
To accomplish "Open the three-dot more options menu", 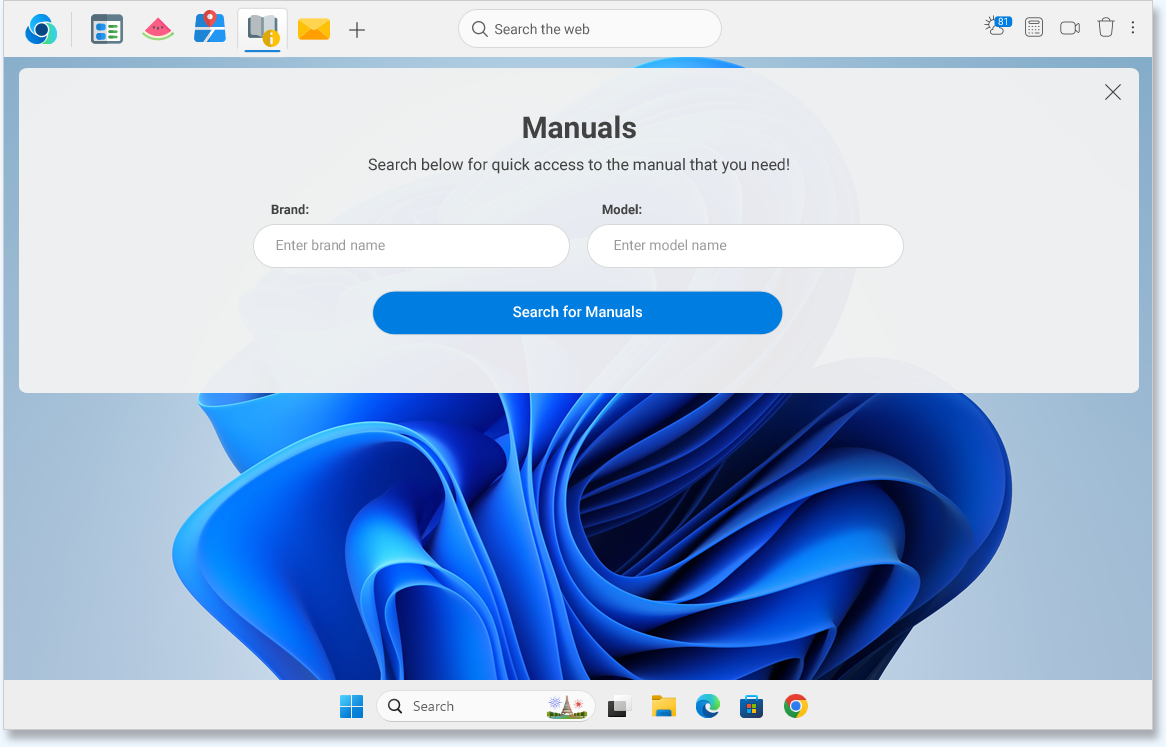I will point(1133,28).
